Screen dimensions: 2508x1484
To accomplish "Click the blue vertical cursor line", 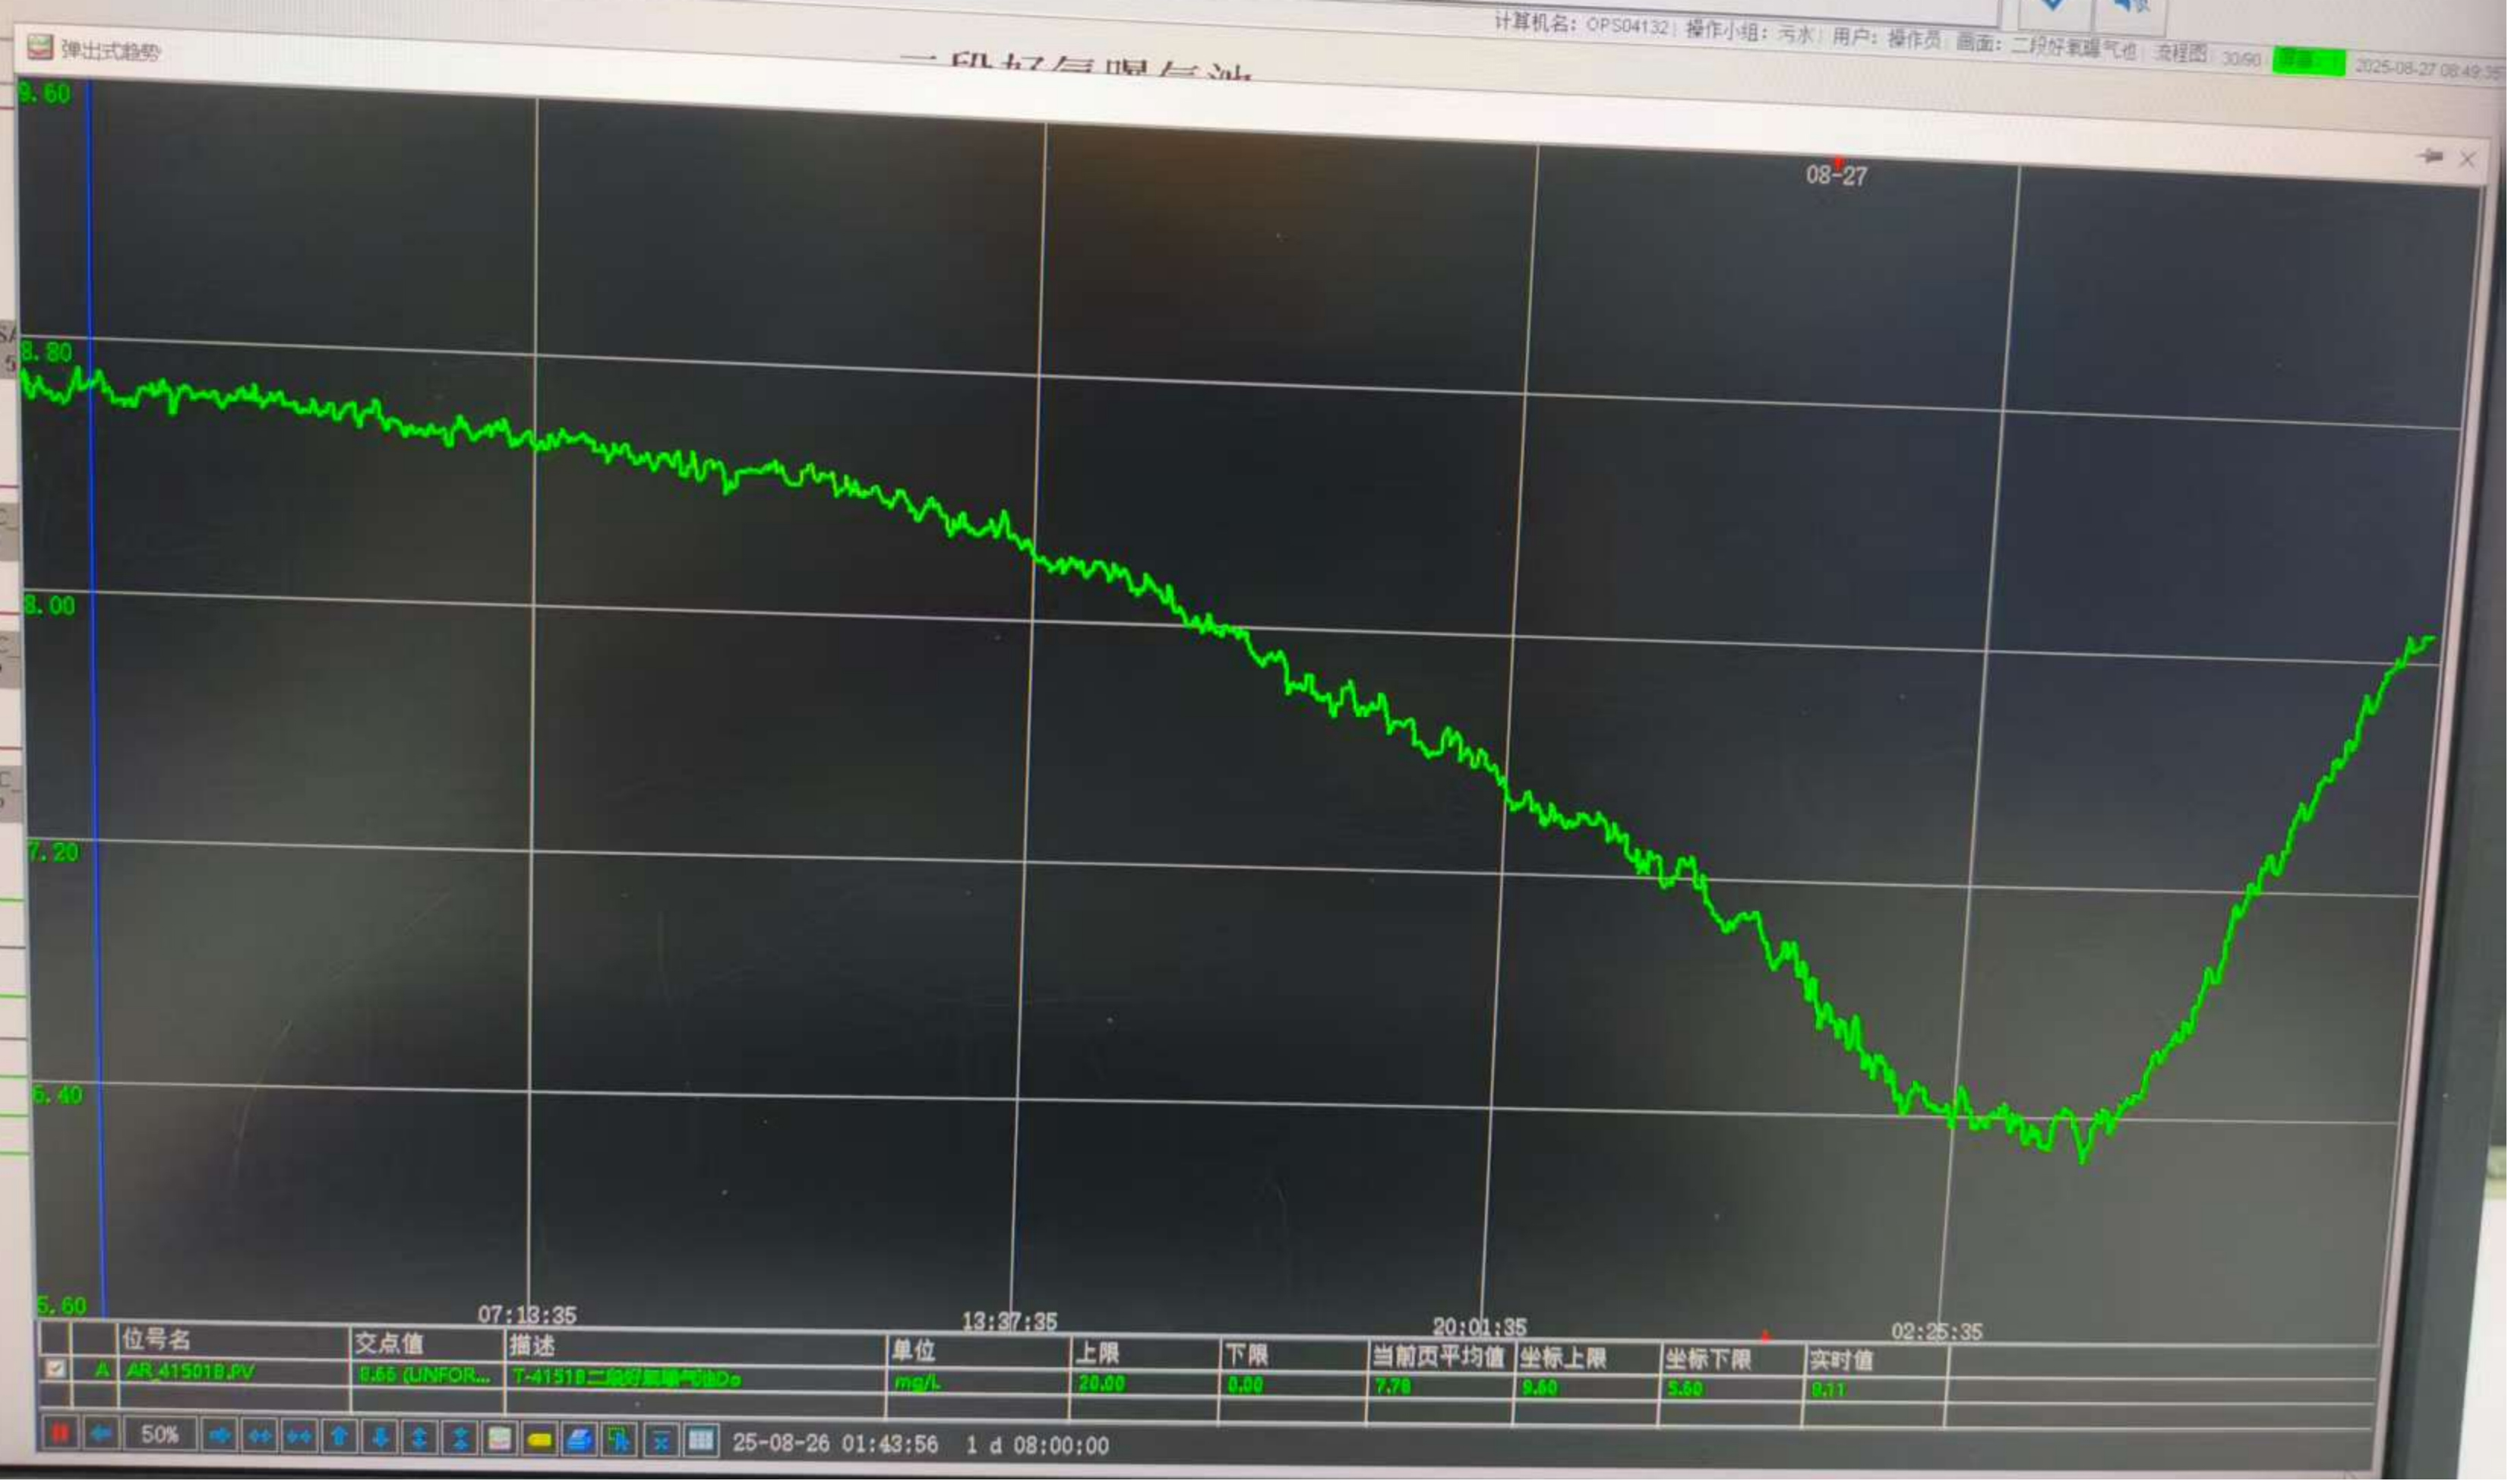I will click(x=94, y=700).
